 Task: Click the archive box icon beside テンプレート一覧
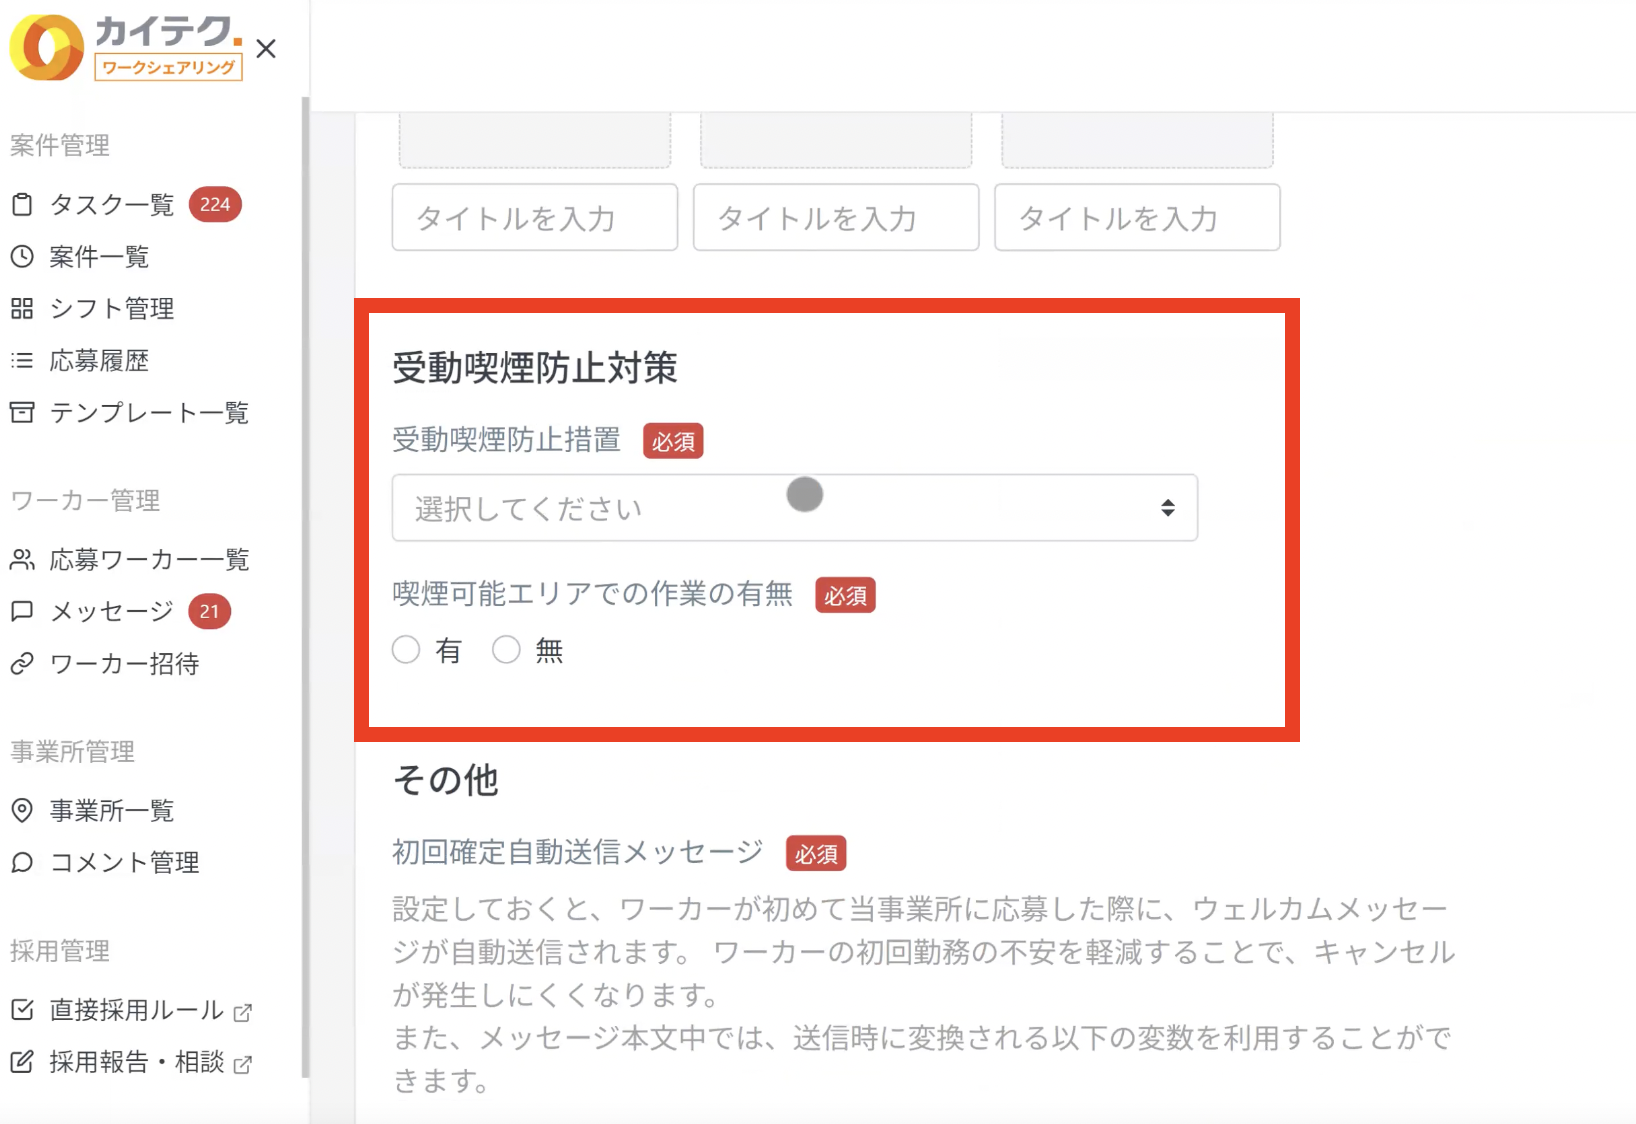point(22,412)
